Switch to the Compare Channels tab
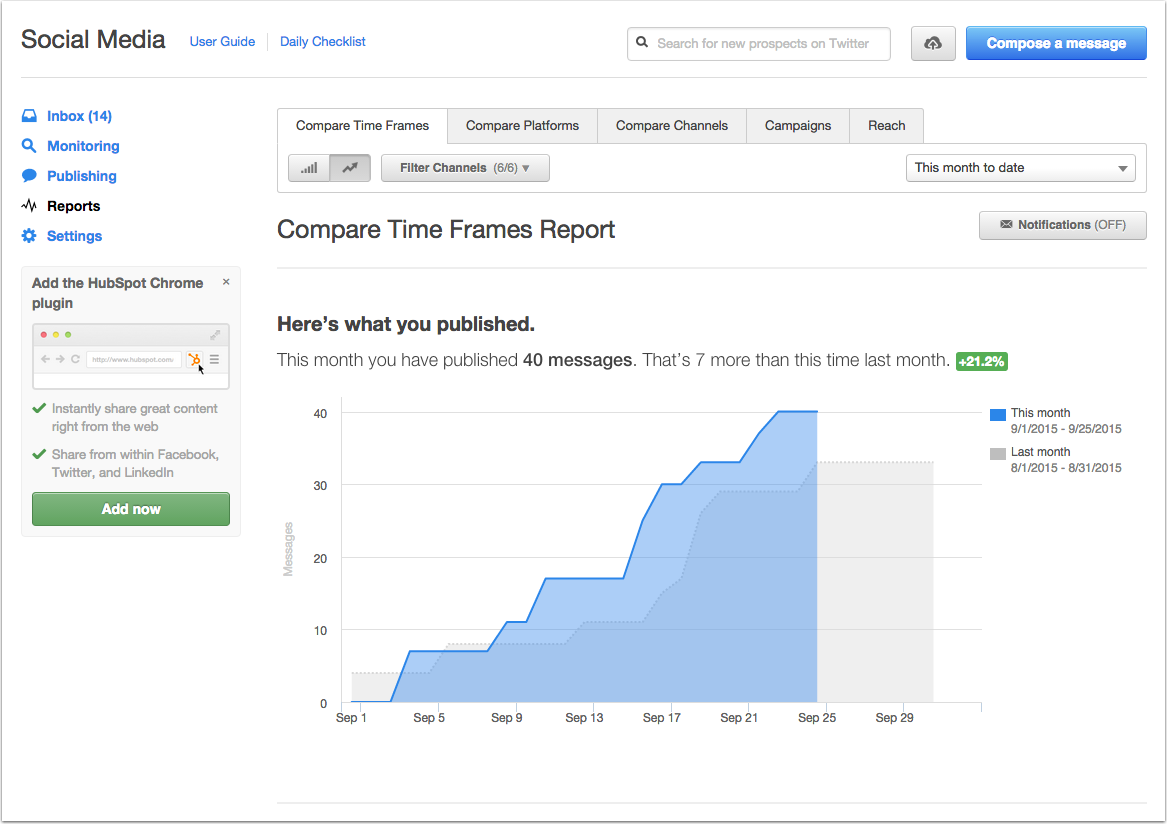The width and height of the screenshot is (1167, 824). pos(671,126)
